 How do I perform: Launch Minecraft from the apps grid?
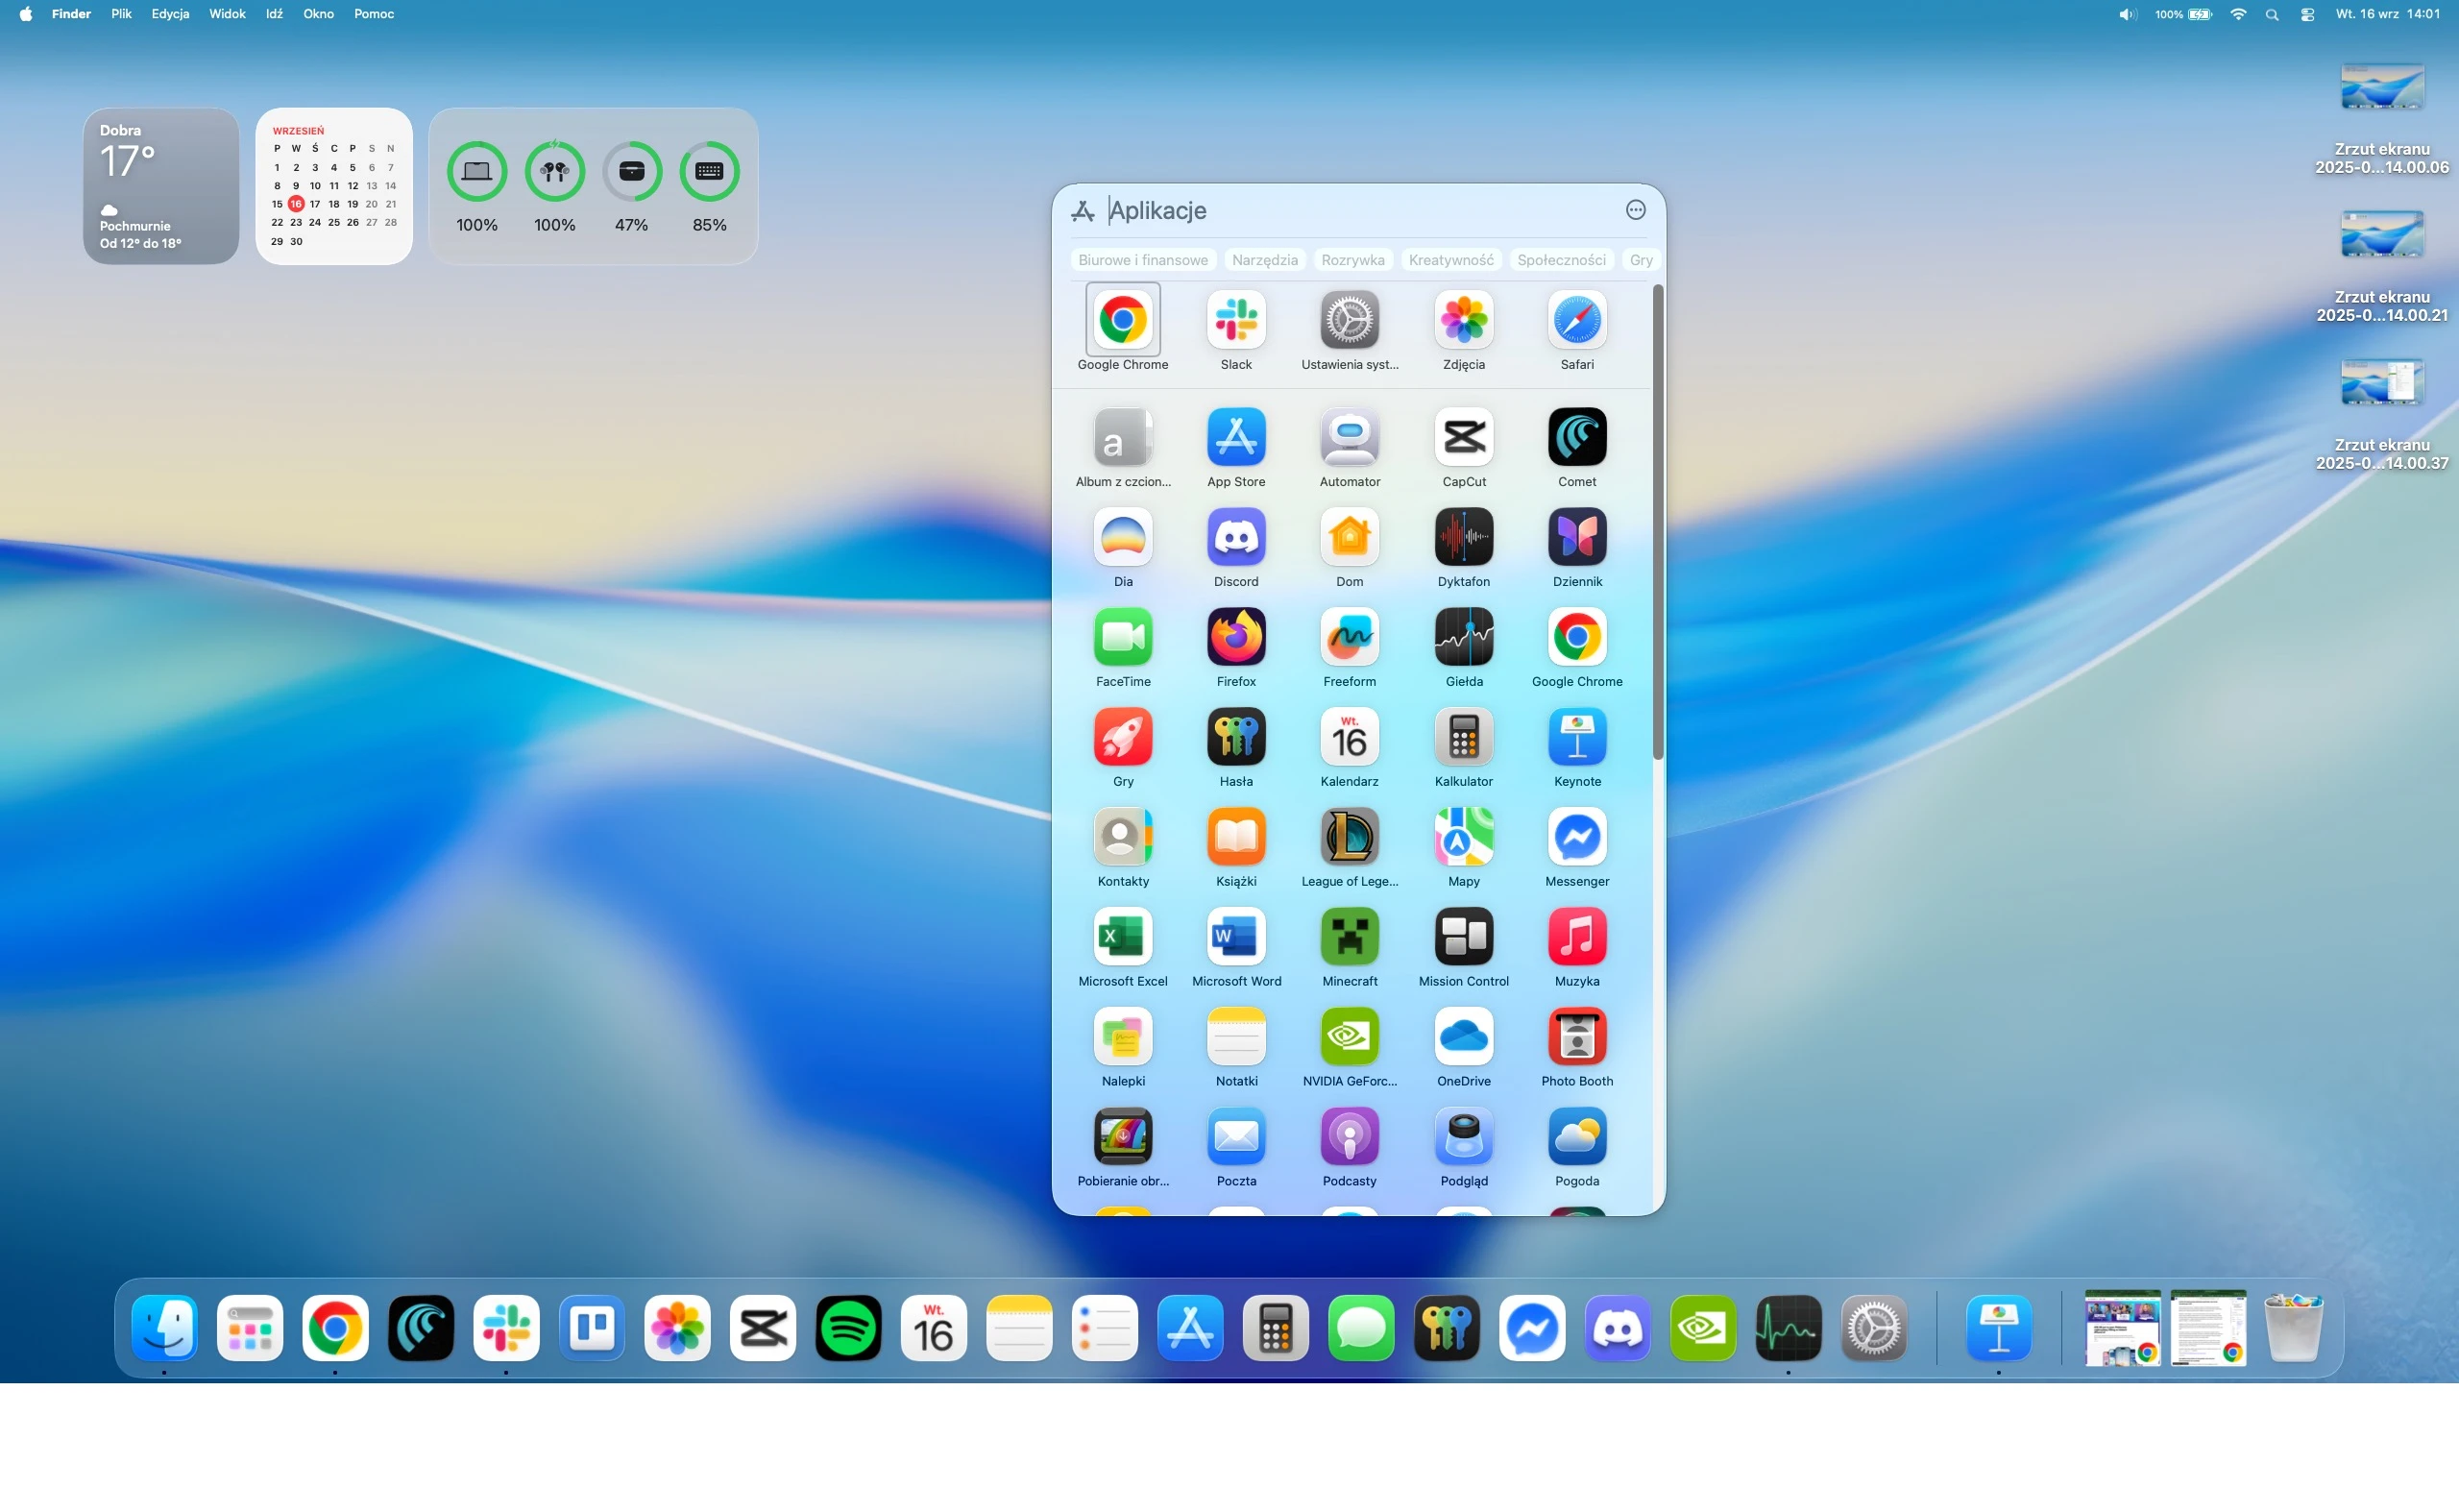click(1349, 937)
